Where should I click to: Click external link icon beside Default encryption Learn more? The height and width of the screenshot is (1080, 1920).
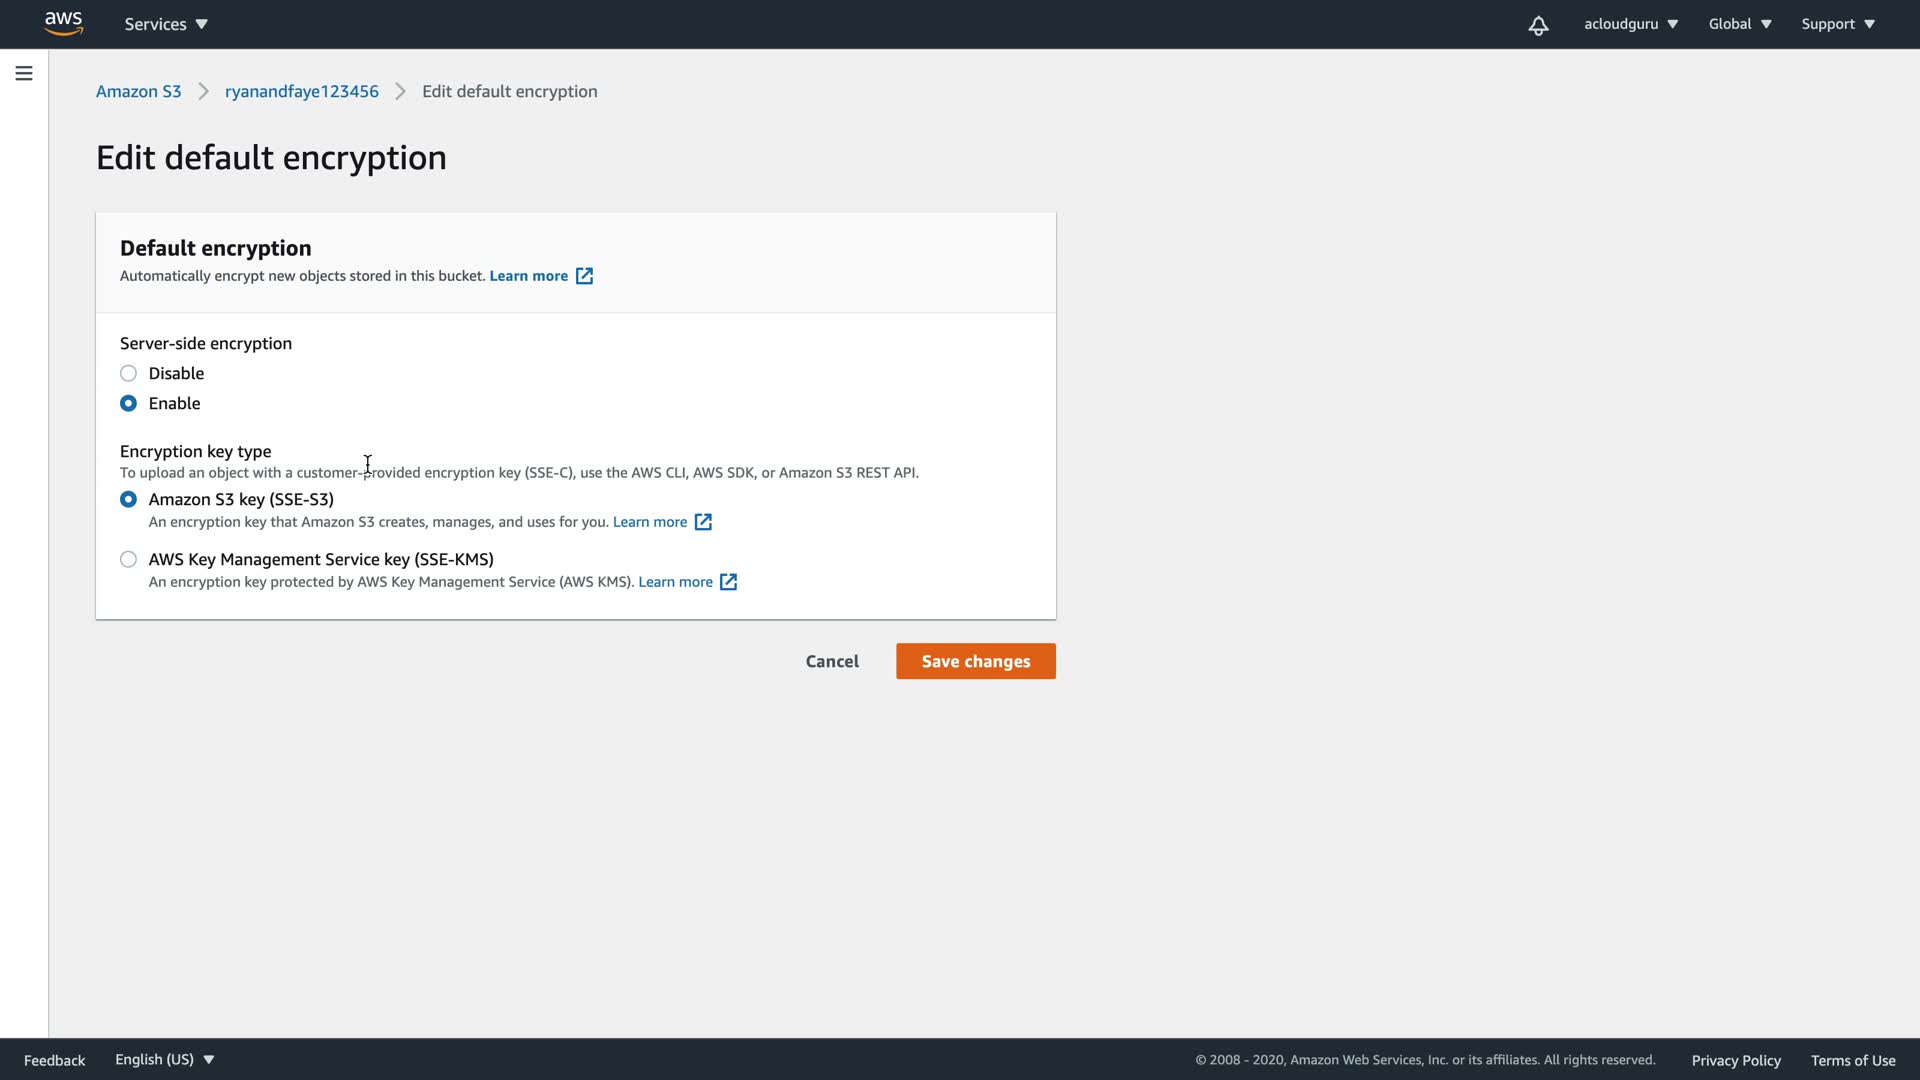(x=585, y=276)
